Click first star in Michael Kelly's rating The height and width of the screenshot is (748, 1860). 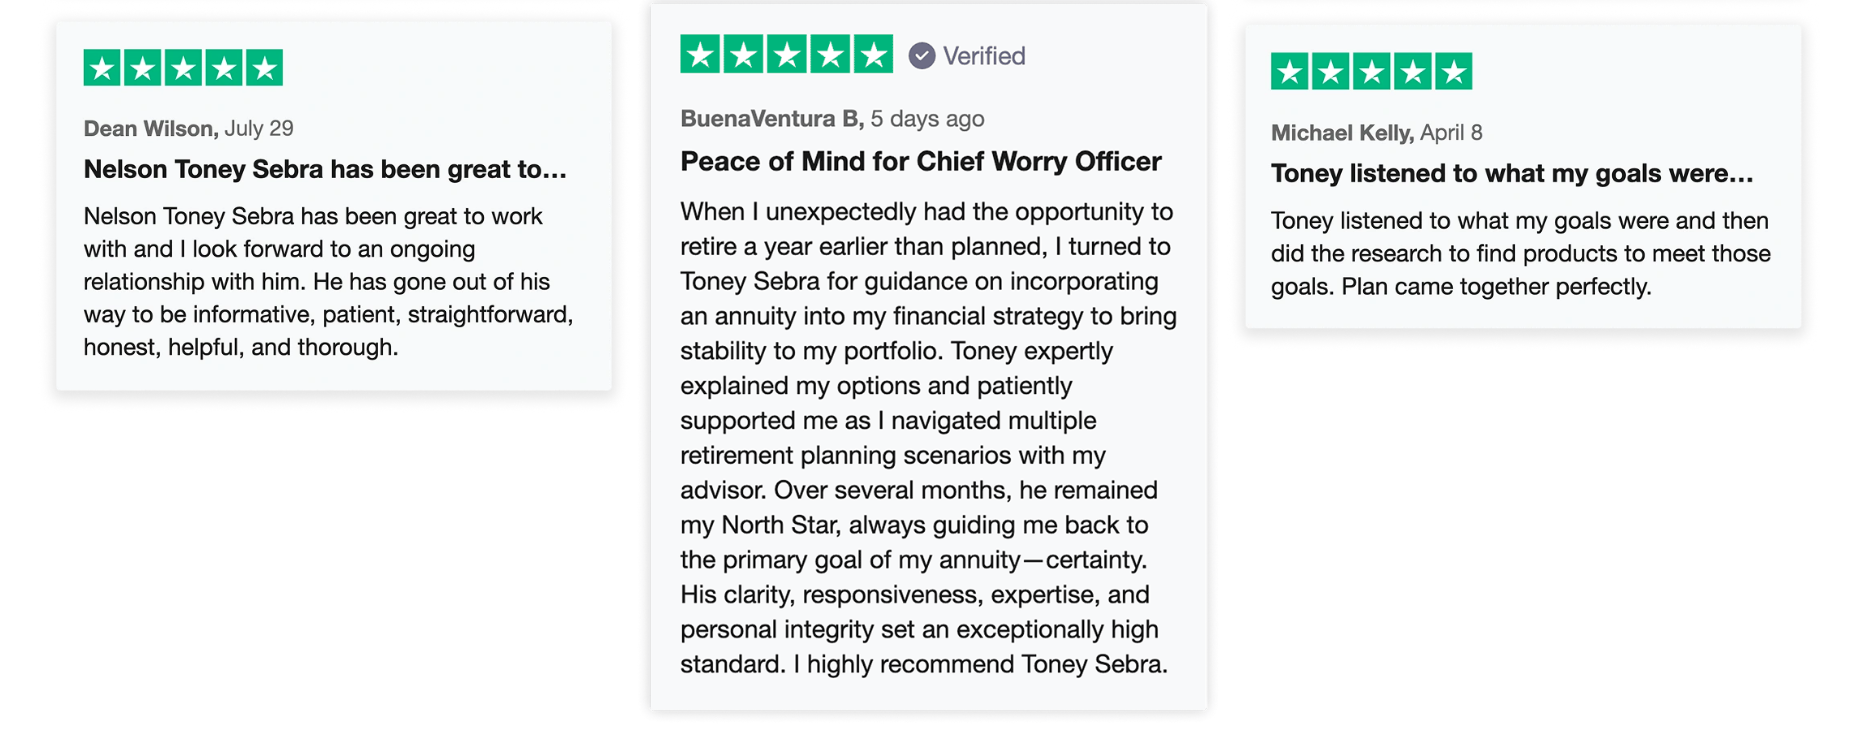pos(1290,72)
